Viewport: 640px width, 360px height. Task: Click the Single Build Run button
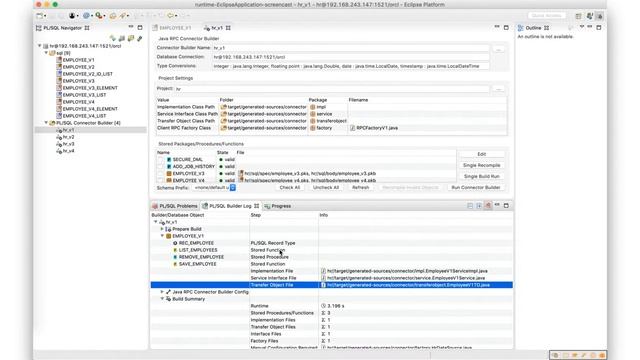(482, 176)
